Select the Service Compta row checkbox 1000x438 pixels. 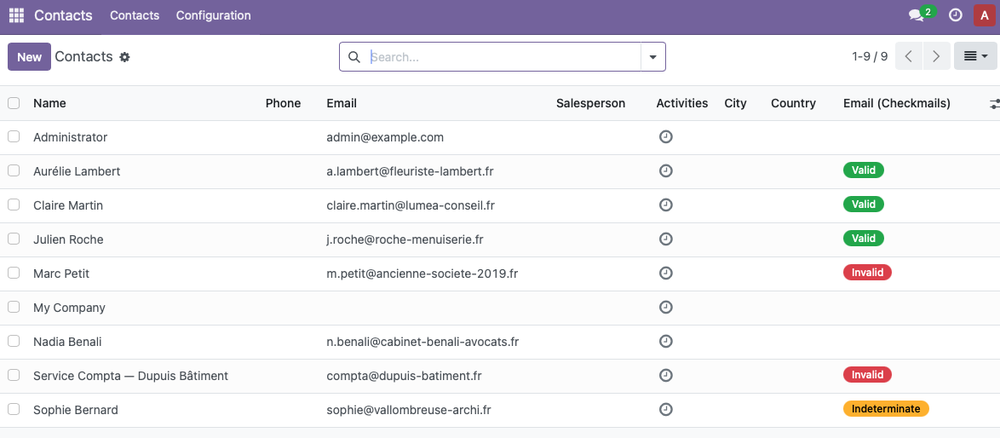[x=14, y=375]
